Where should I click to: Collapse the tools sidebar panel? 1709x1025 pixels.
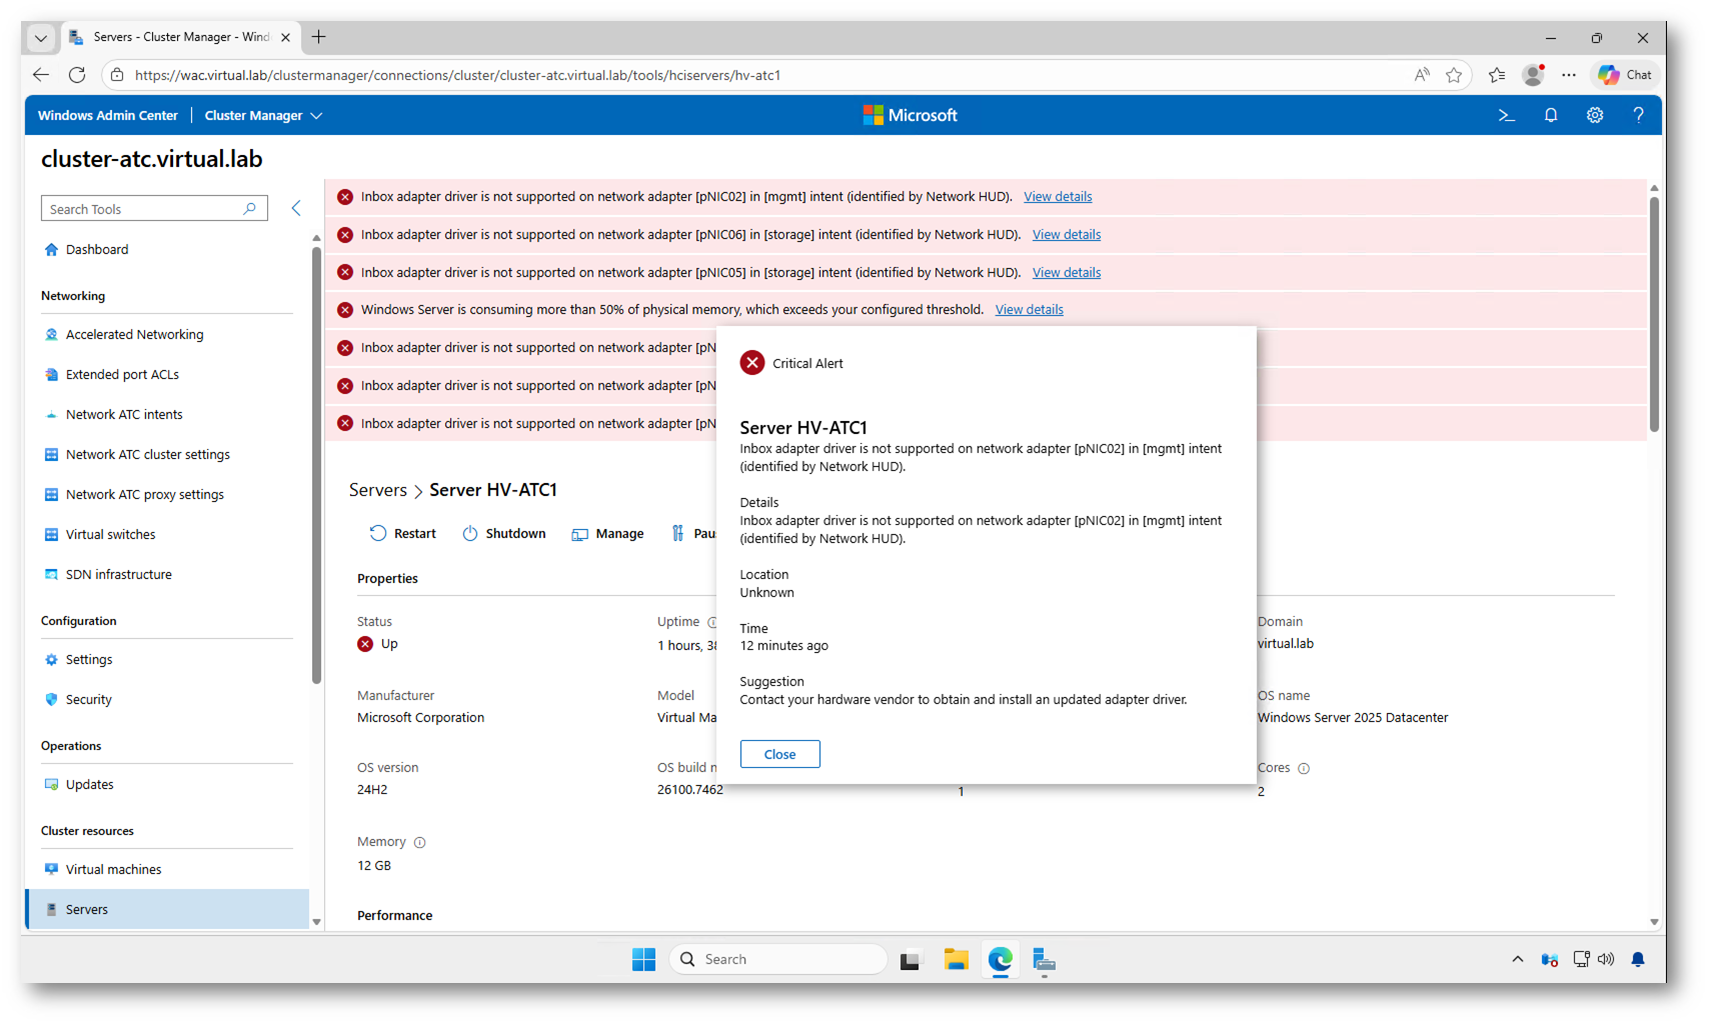(x=296, y=208)
